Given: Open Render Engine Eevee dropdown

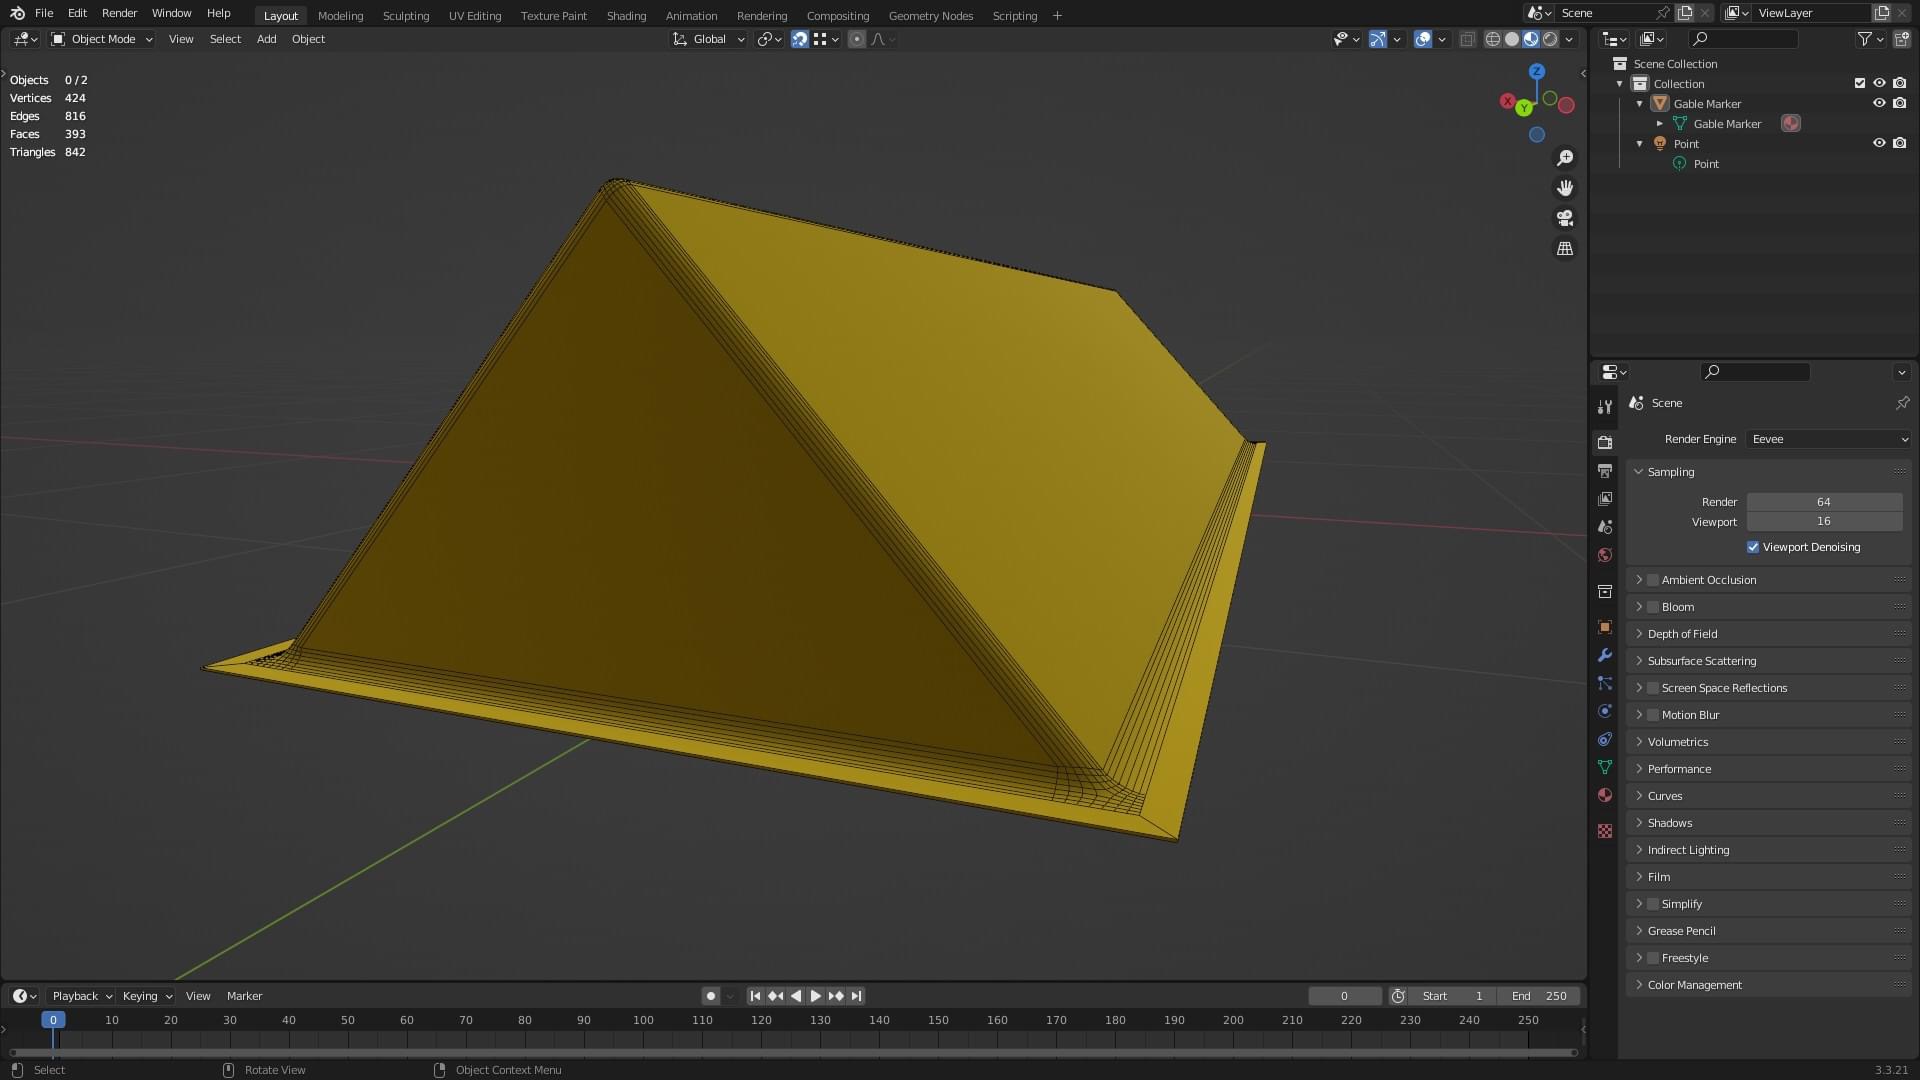Looking at the screenshot, I should tap(1829, 439).
